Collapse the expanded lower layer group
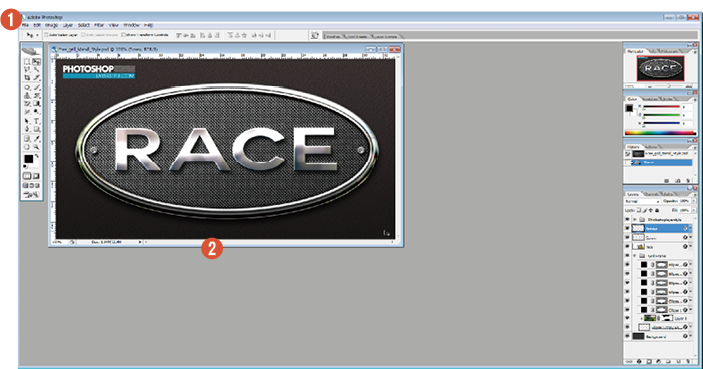This screenshot has height=369, width=703. 635,256
